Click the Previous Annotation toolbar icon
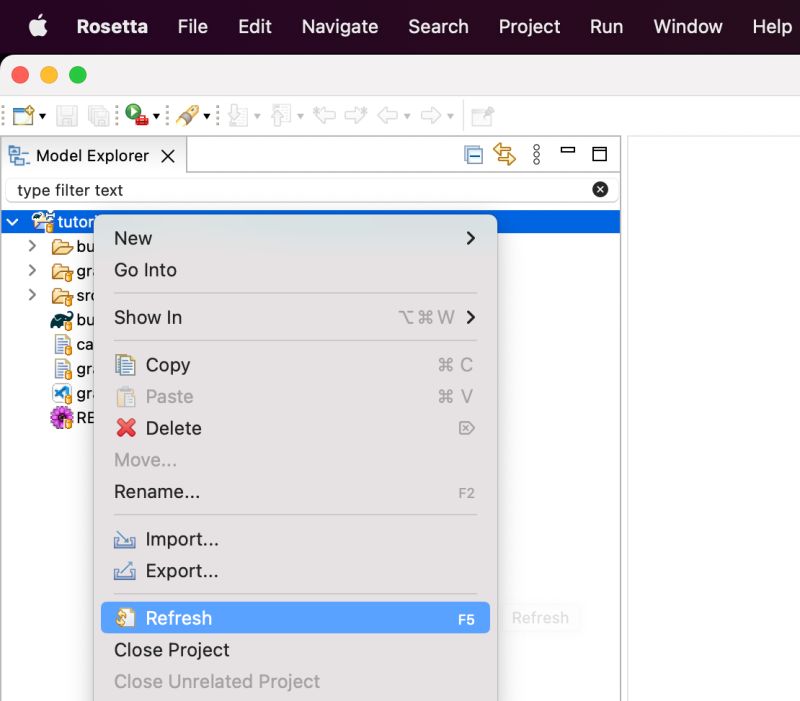Screen dimensions: 800x701 tap(281, 115)
